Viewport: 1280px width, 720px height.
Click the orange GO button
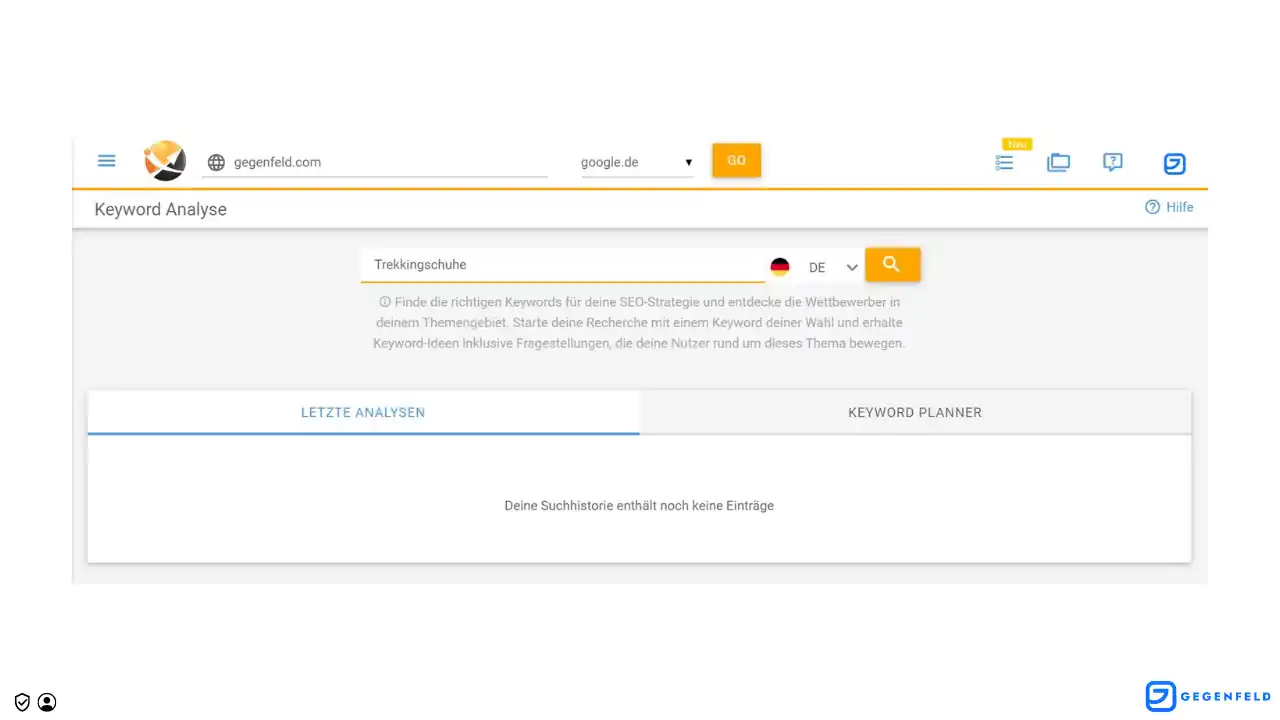pyautogui.click(x=737, y=160)
